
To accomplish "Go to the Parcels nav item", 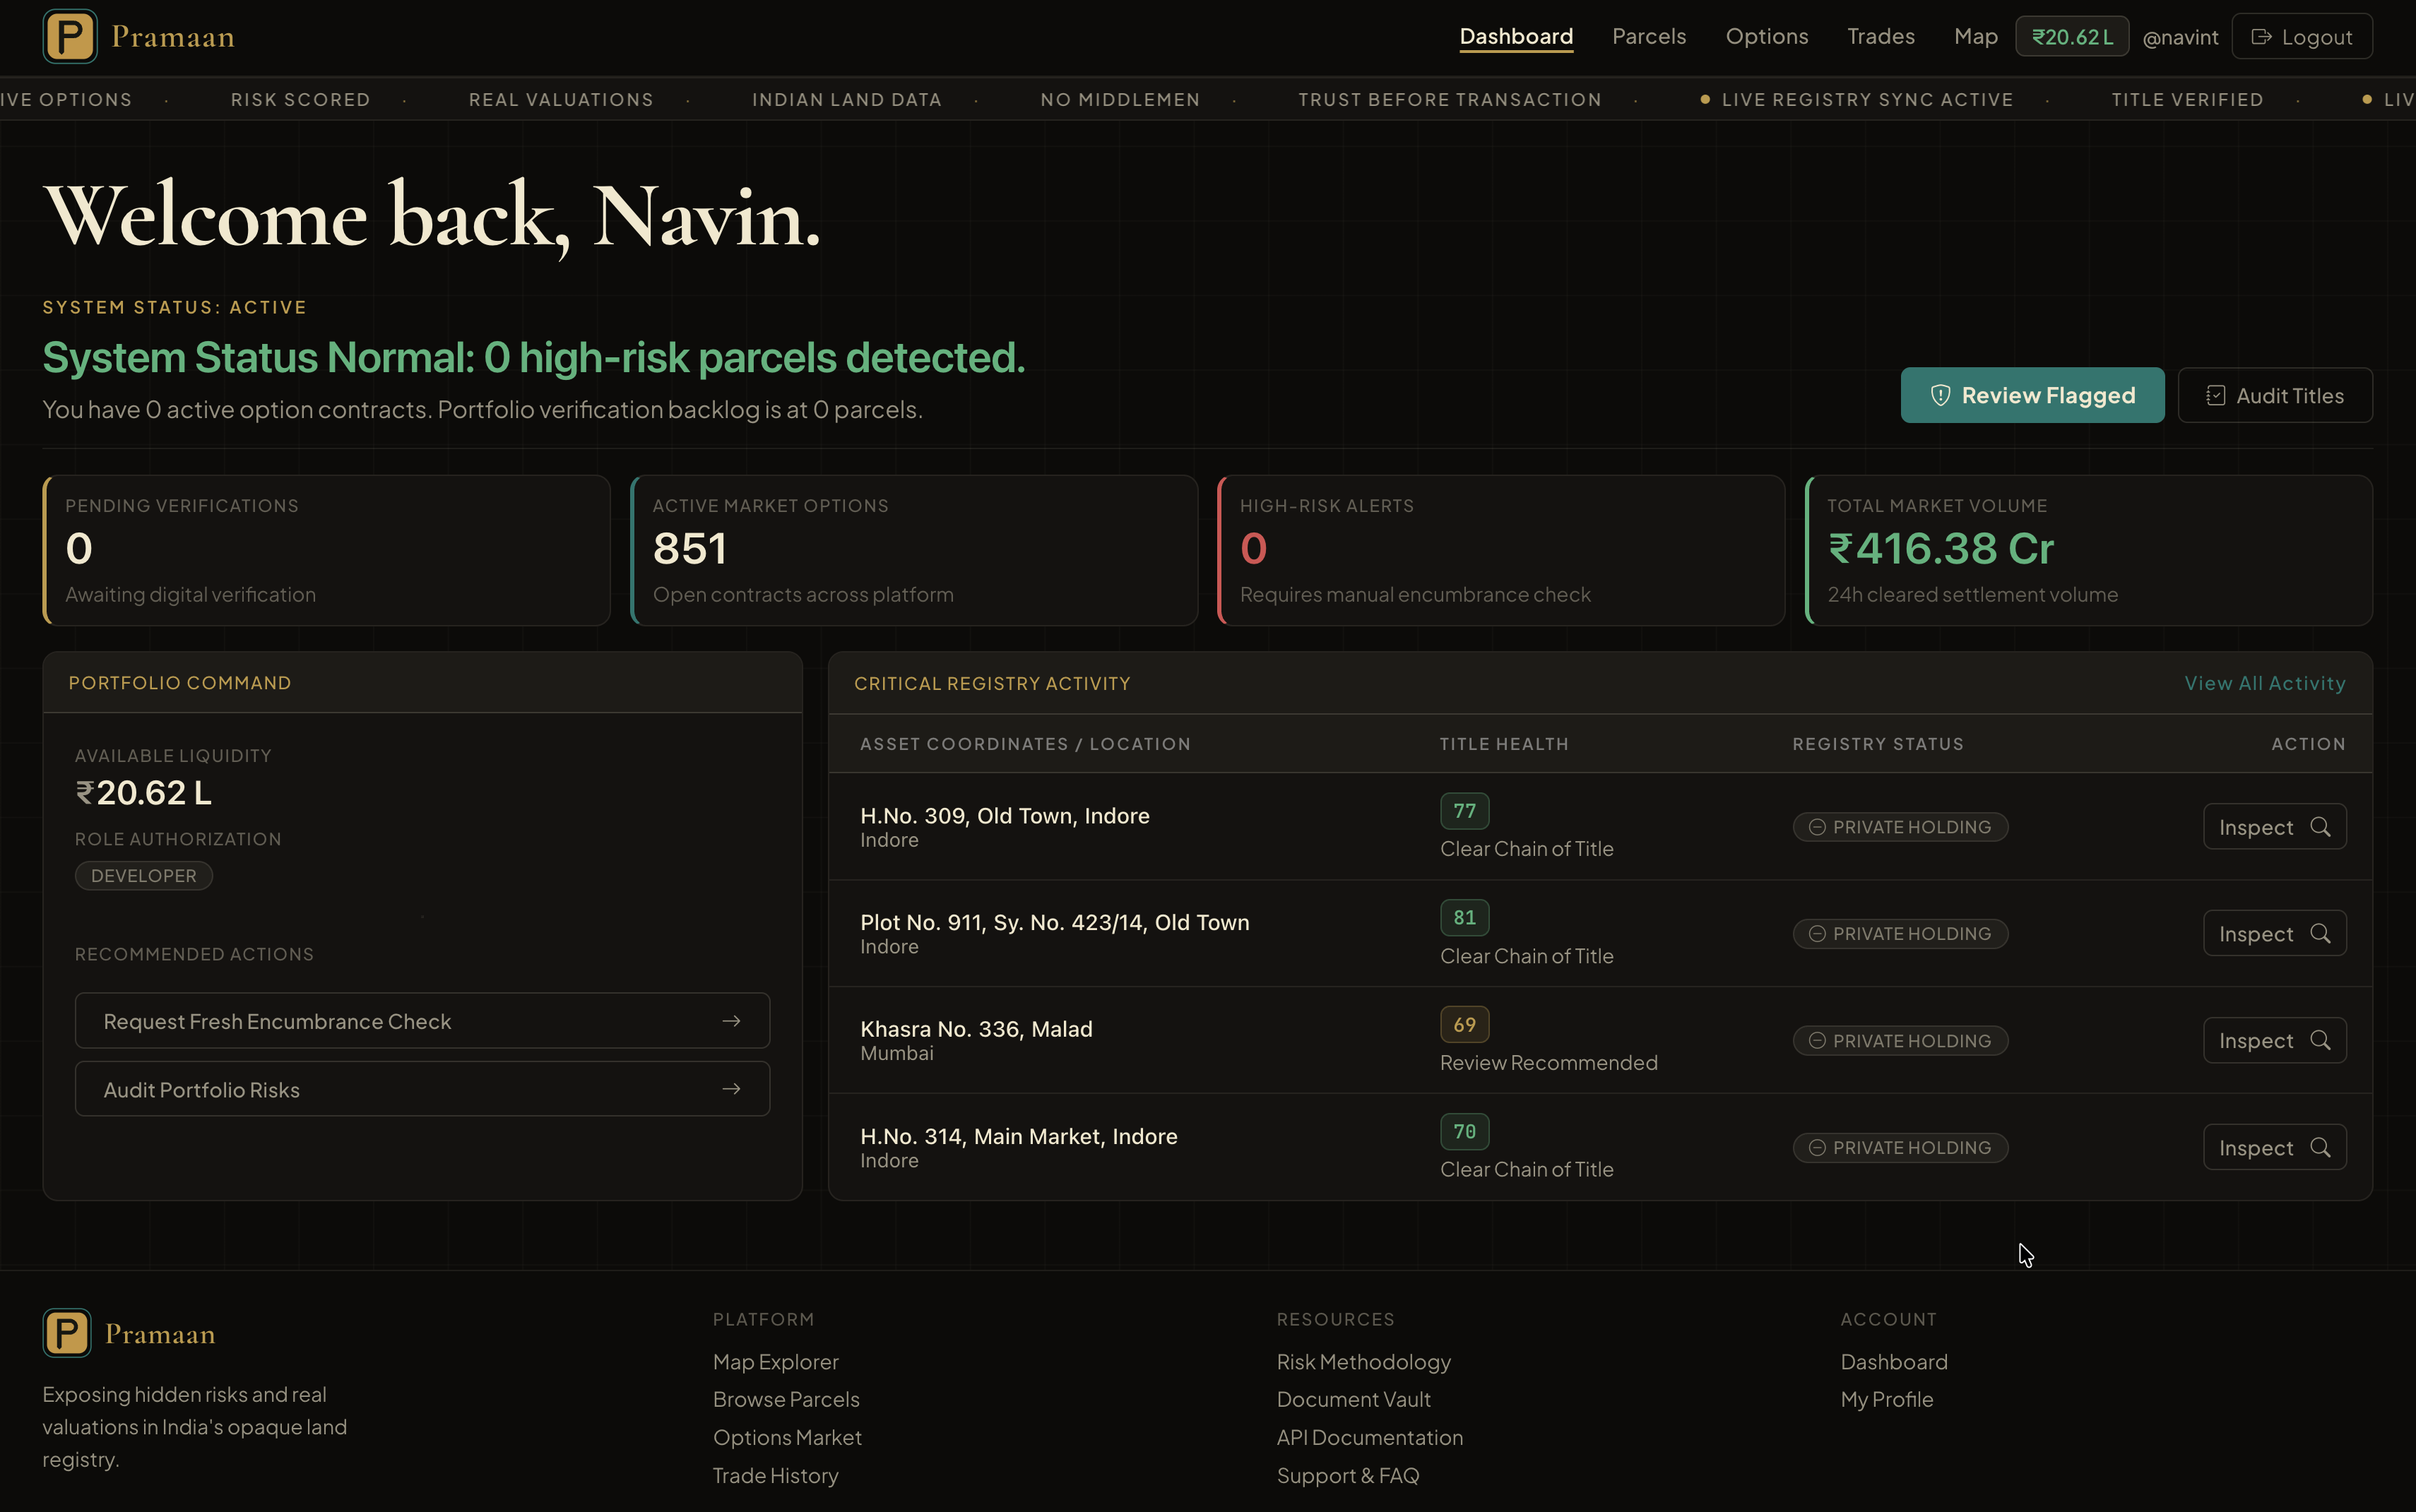I will click(1649, 37).
